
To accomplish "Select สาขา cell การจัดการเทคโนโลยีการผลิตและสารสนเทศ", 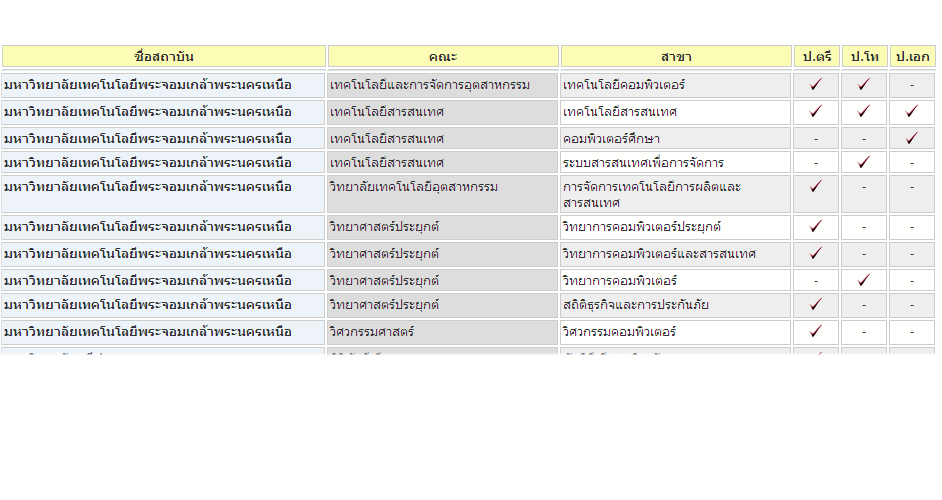I will pos(676,194).
